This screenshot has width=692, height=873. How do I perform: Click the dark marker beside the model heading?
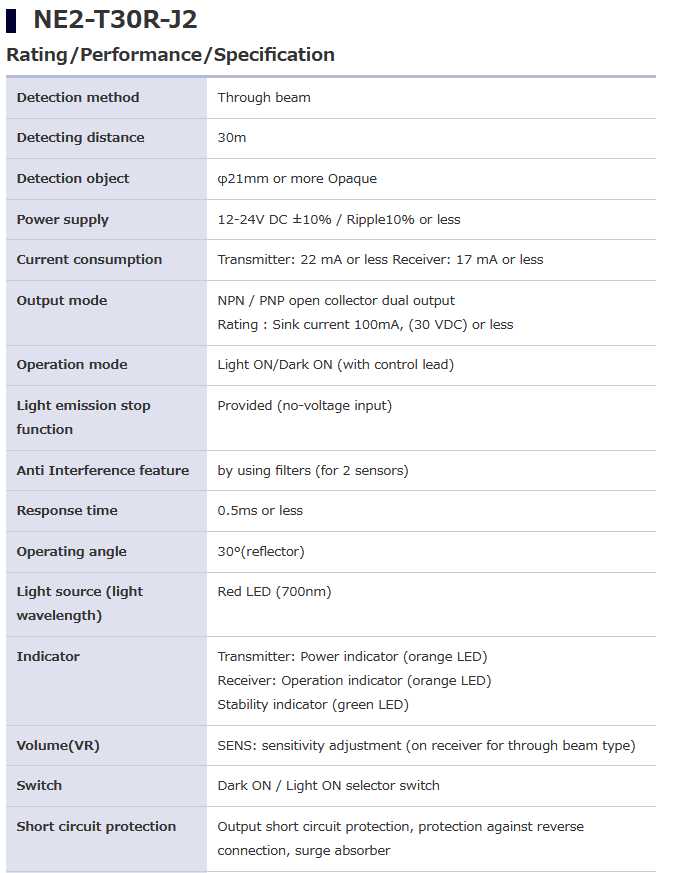[x=12, y=19]
